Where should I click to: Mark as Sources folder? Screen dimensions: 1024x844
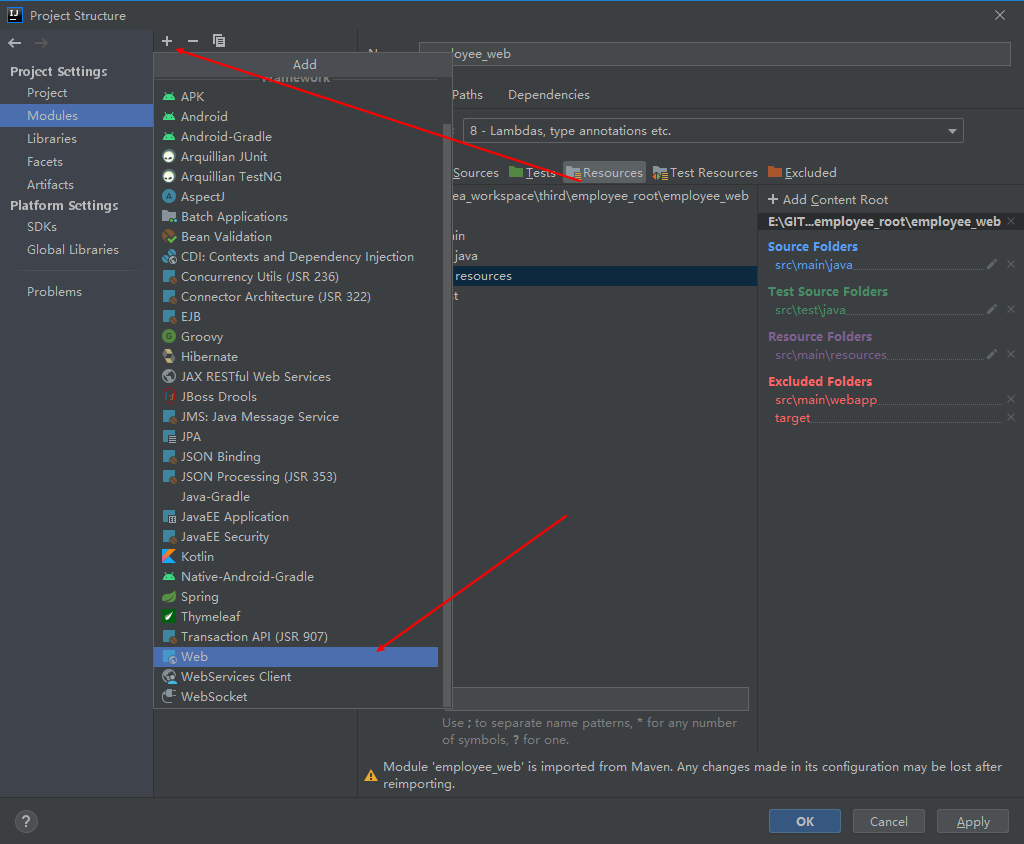(x=475, y=172)
